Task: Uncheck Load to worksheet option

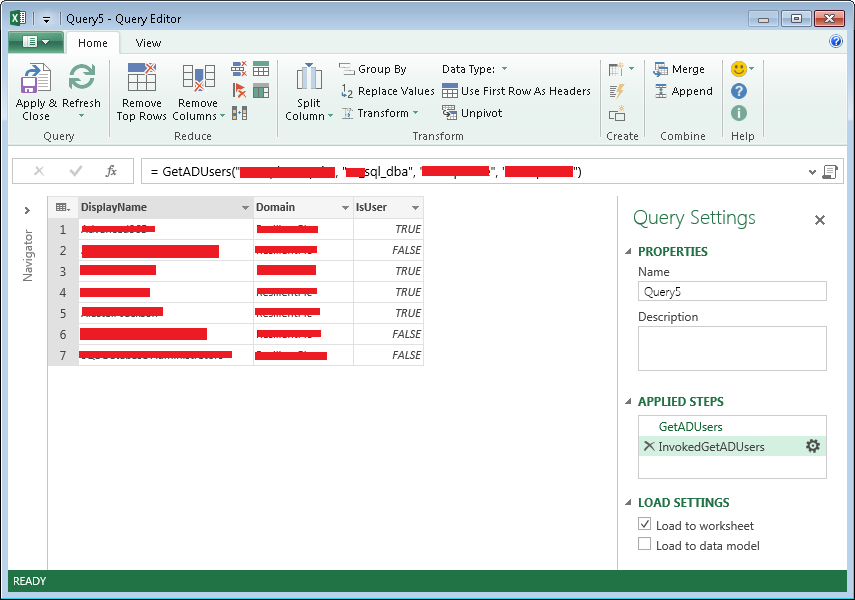Action: point(645,525)
